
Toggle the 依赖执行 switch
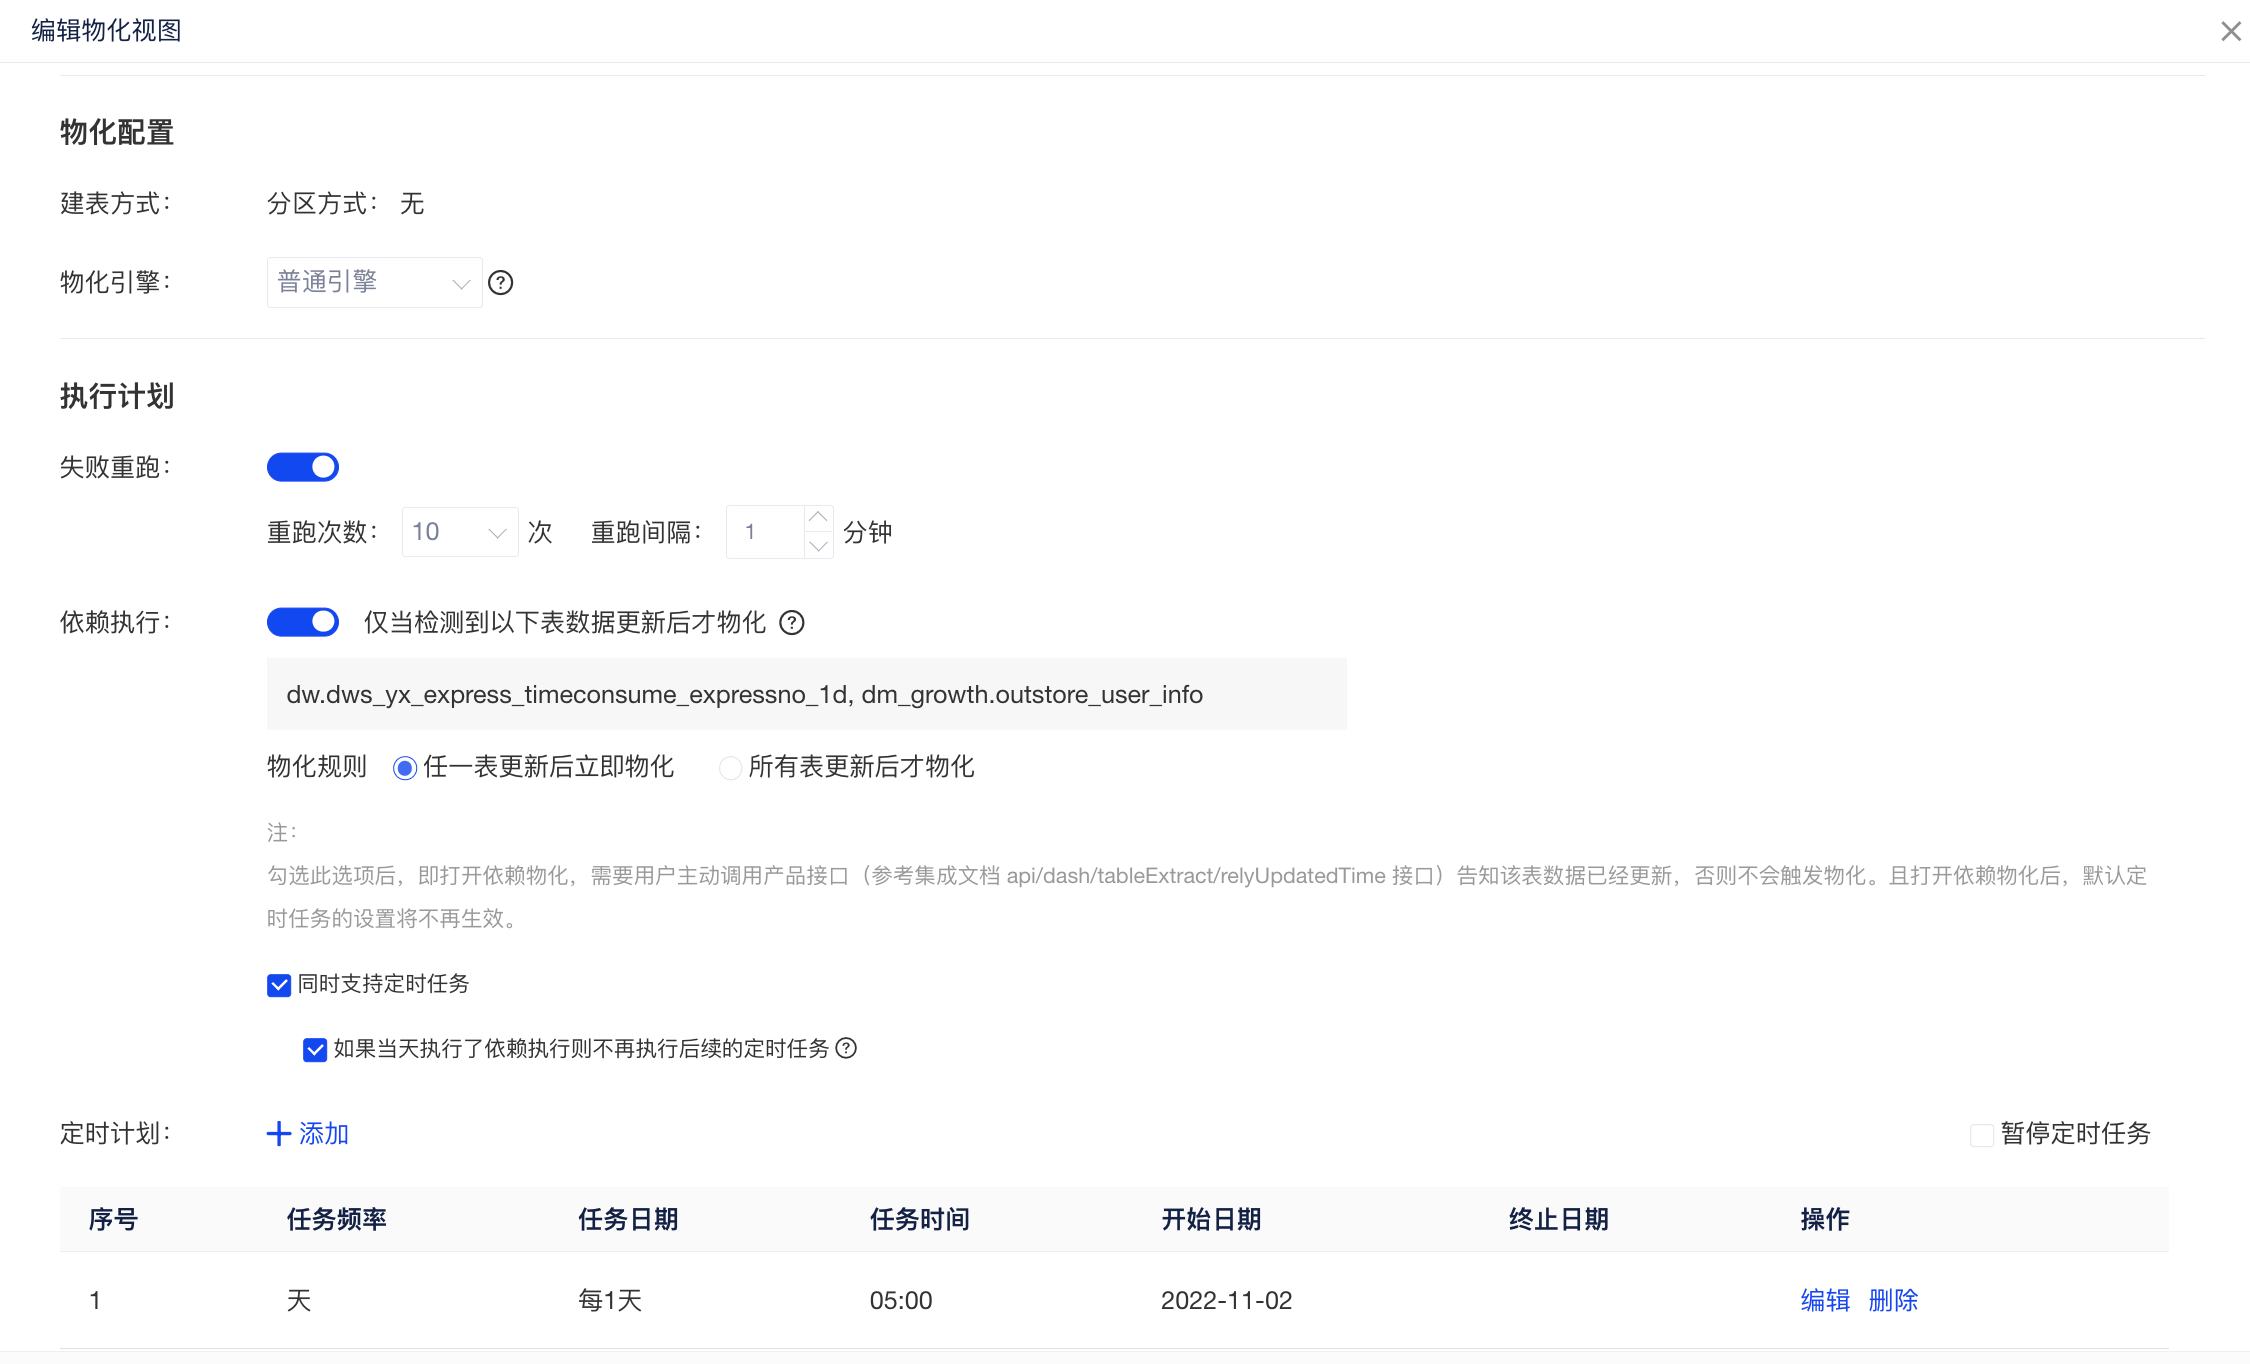point(303,622)
